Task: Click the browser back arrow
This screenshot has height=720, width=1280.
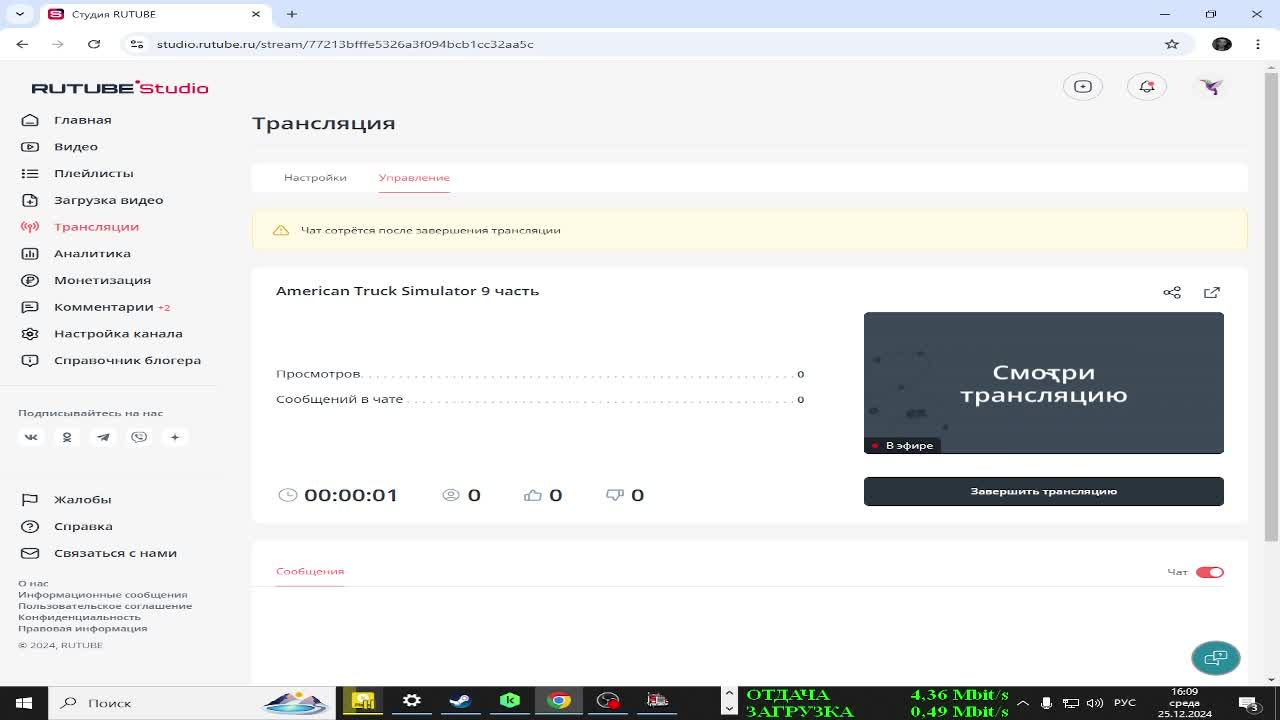Action: click(x=22, y=44)
